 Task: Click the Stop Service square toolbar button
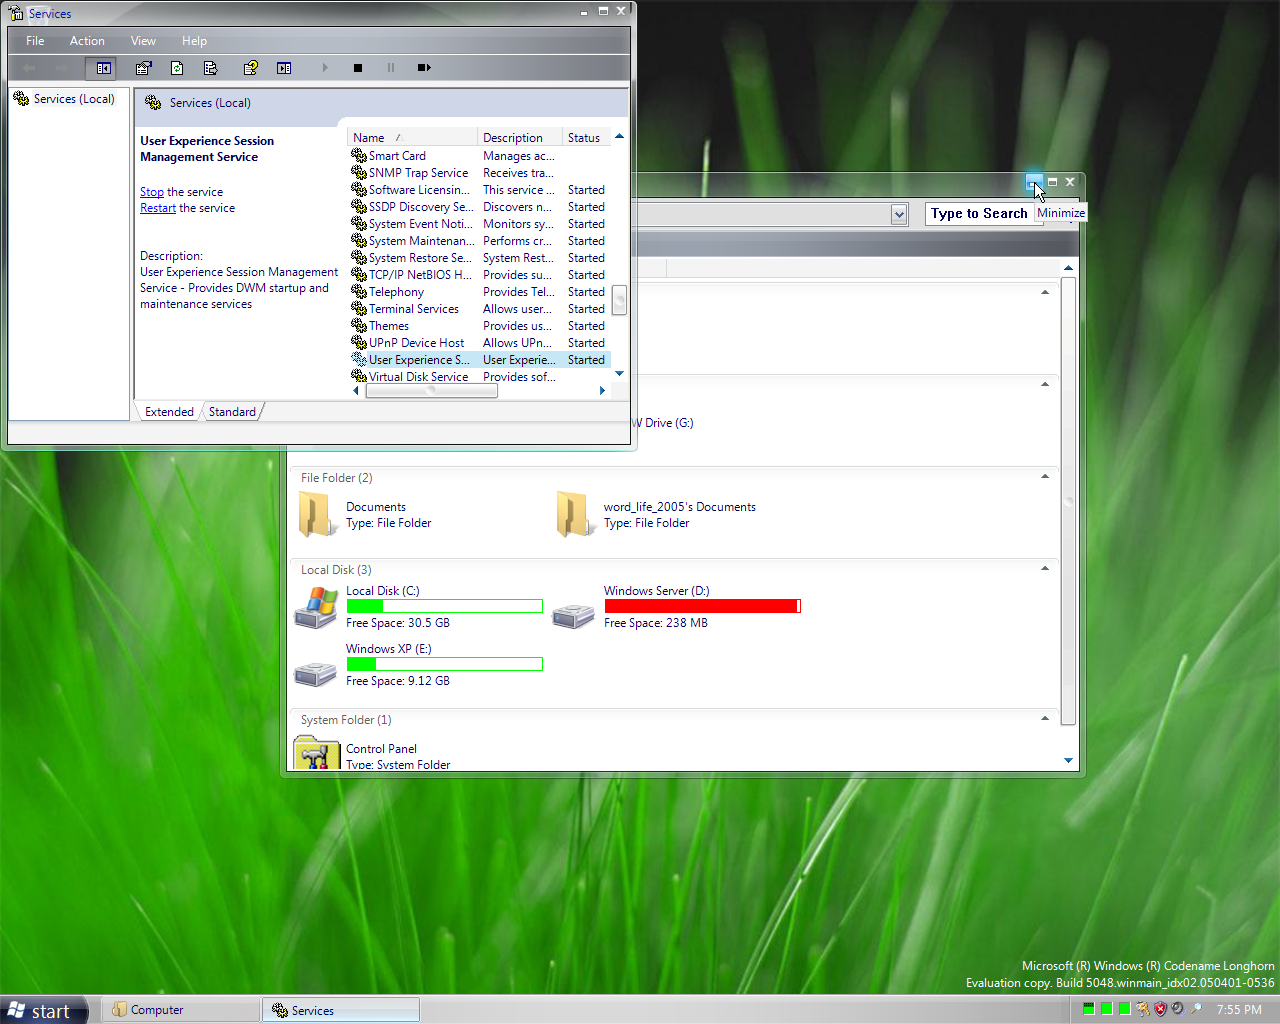[358, 68]
